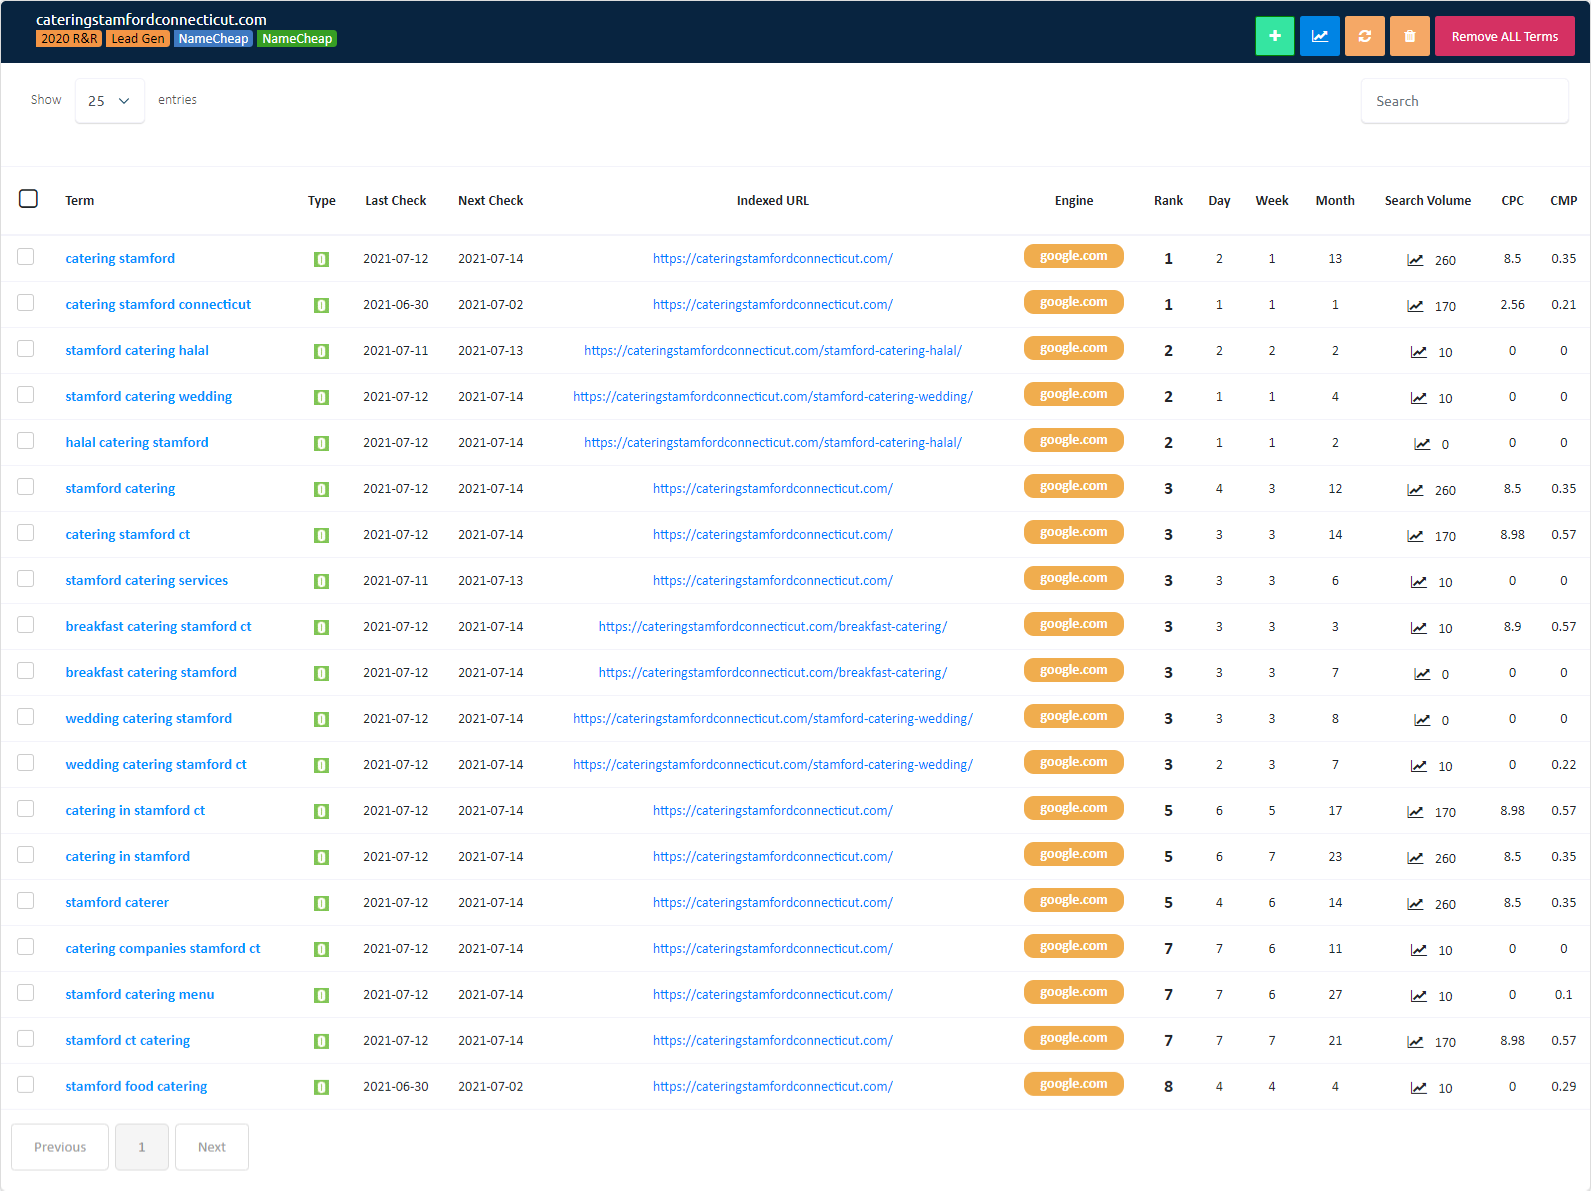The image size is (1591, 1195).
Task: Click the green NameCheap tag
Action: (297, 39)
